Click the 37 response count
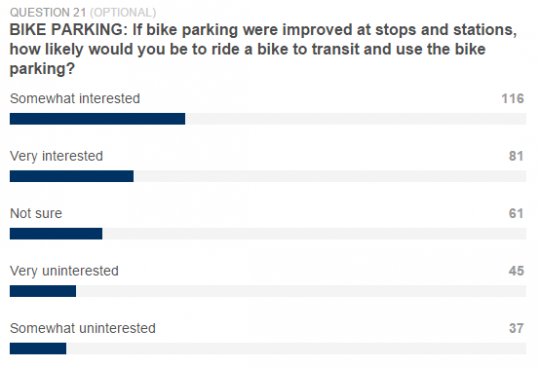This screenshot has width=540, height=367. (x=516, y=328)
